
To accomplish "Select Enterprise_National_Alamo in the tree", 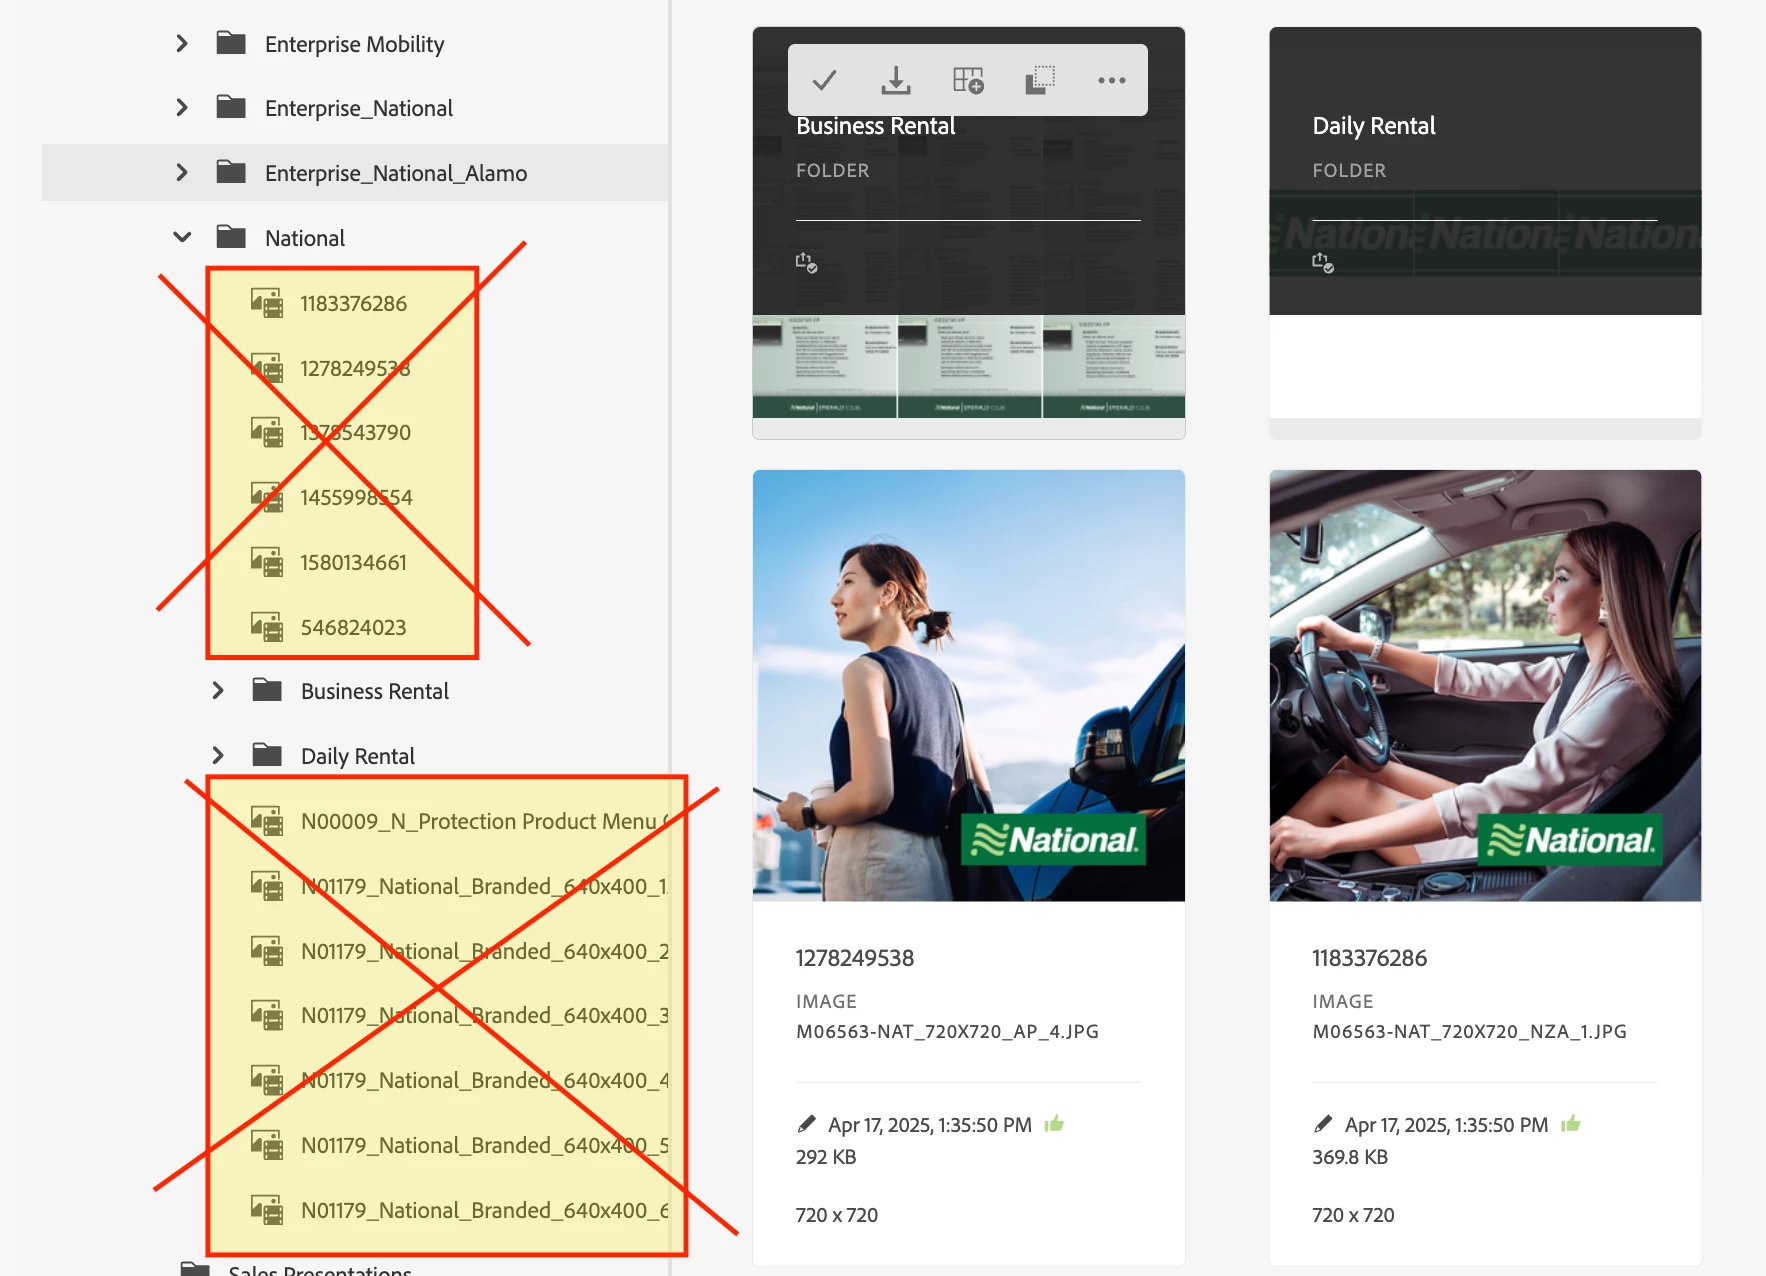I will point(396,173).
